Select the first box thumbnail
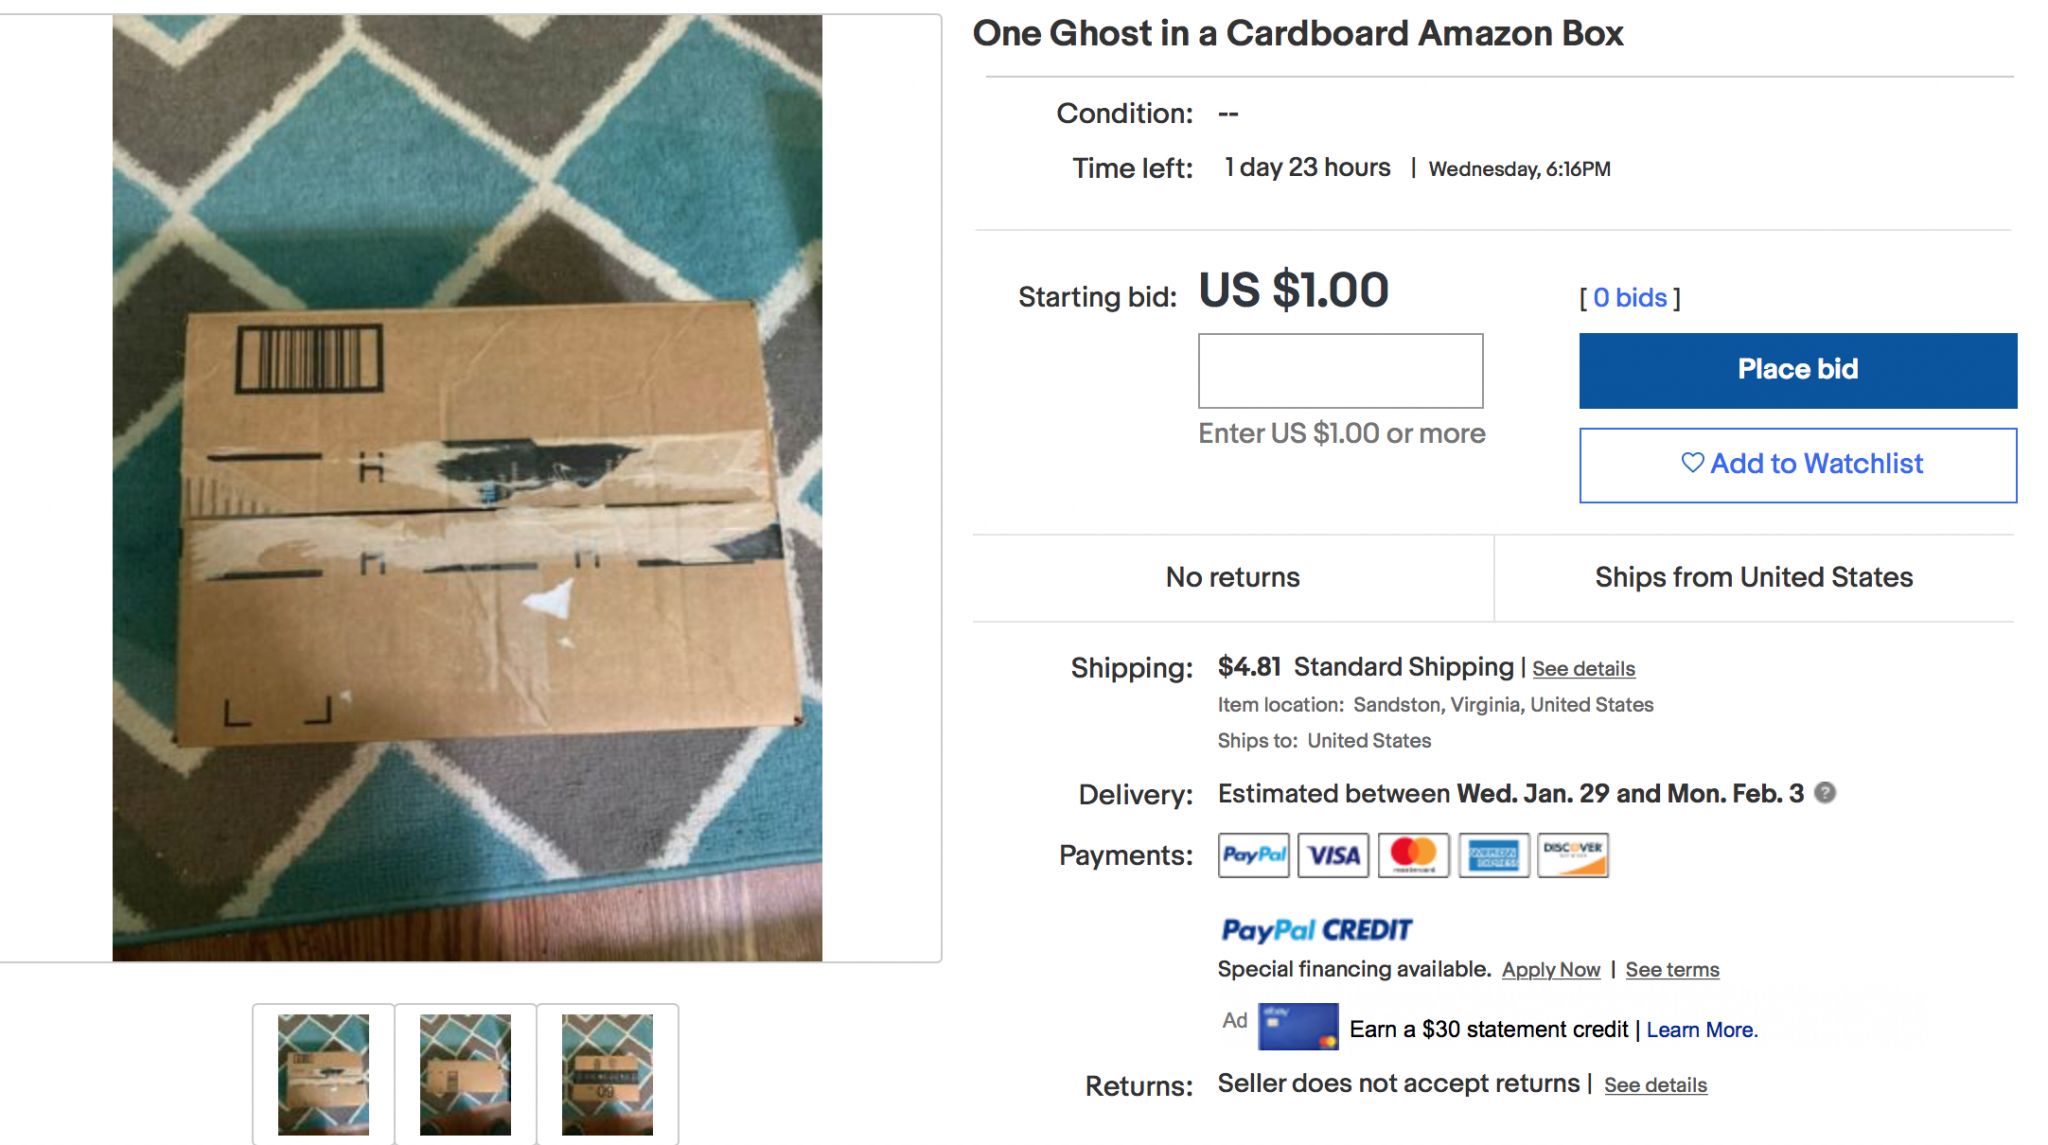The image size is (2048, 1145). pos(323,1074)
